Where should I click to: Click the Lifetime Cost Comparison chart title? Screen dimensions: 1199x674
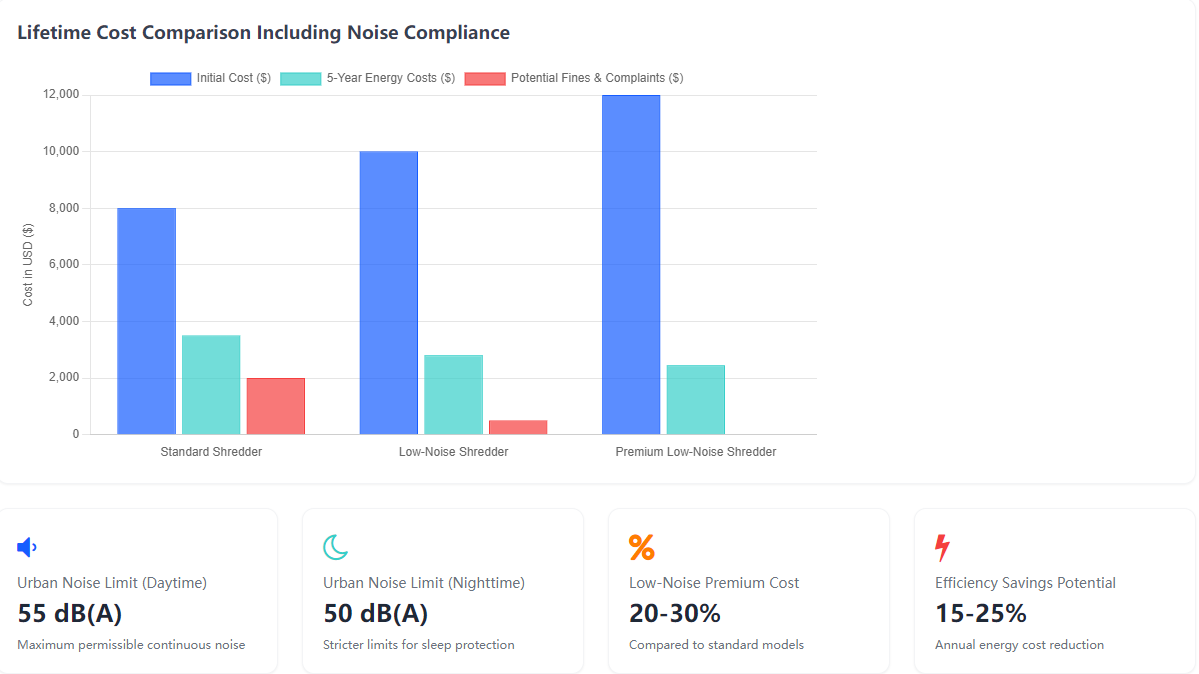(263, 33)
